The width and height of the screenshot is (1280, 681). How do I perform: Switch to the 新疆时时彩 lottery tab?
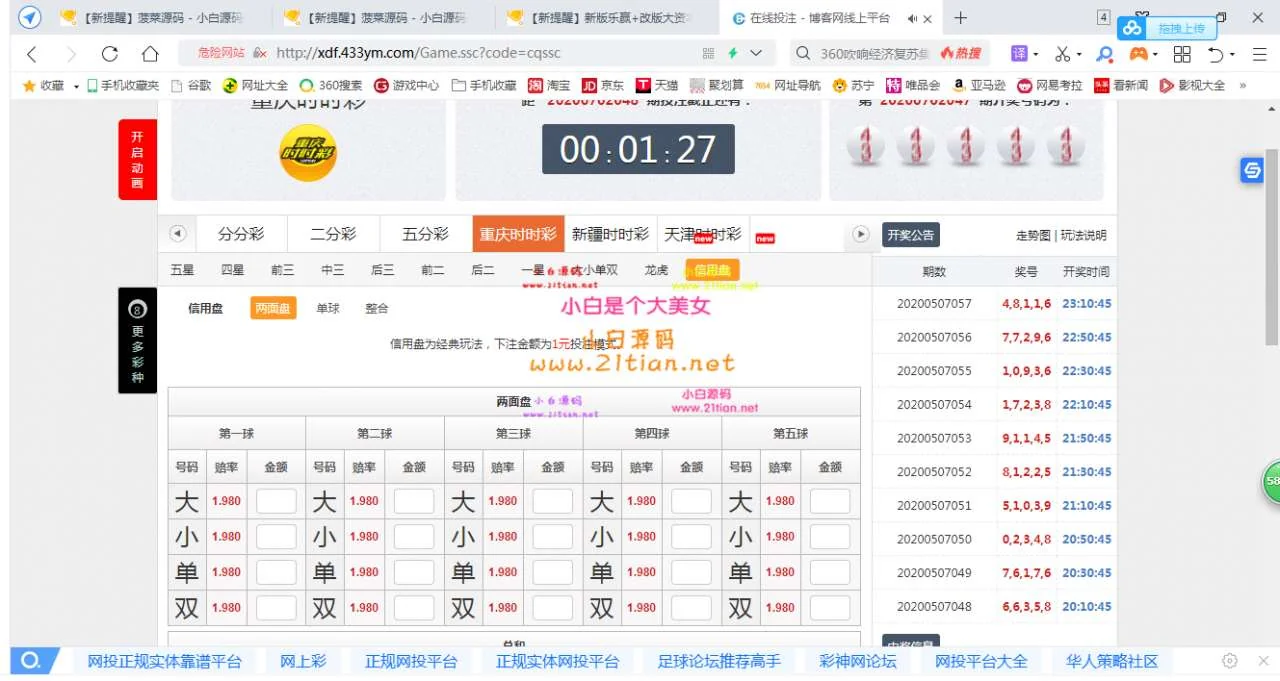(610, 234)
